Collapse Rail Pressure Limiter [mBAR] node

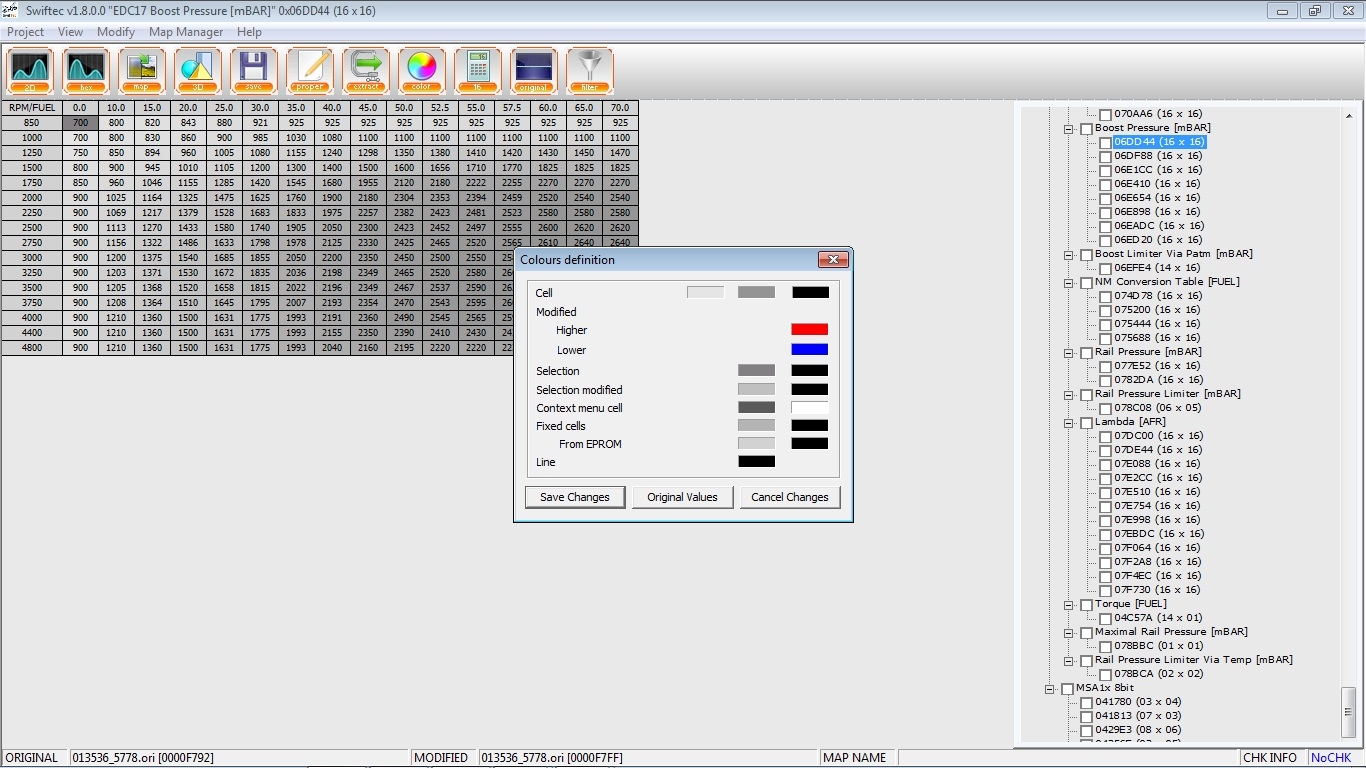(x=1069, y=395)
